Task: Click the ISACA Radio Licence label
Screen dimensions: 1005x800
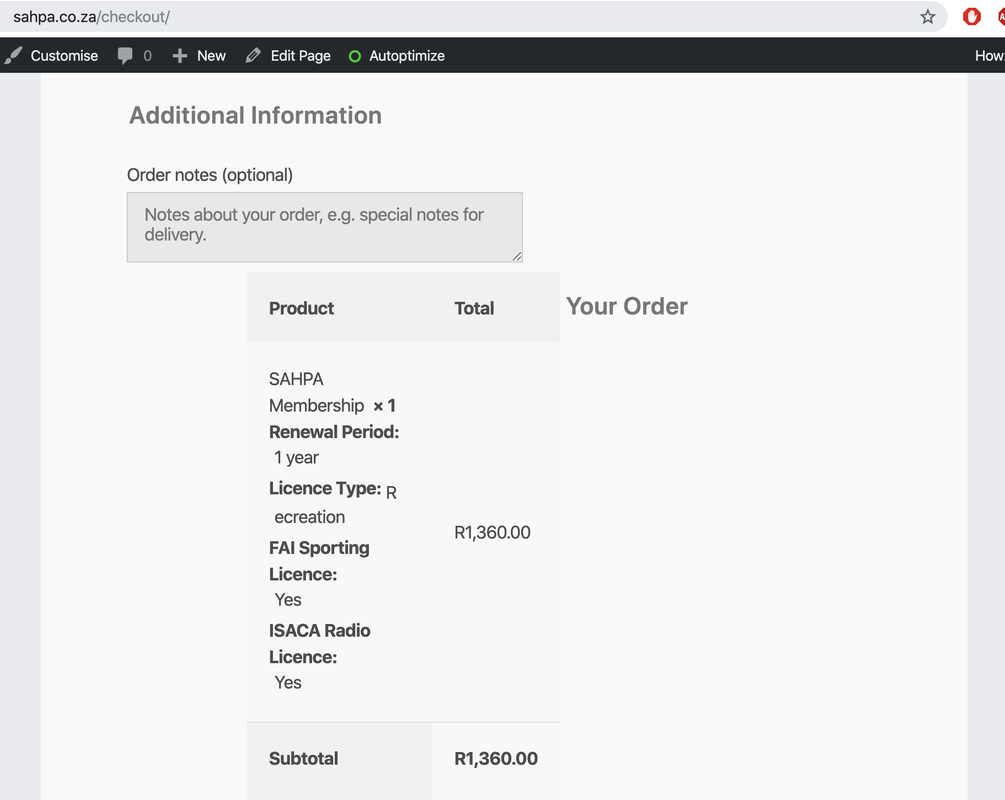Action: click(320, 644)
